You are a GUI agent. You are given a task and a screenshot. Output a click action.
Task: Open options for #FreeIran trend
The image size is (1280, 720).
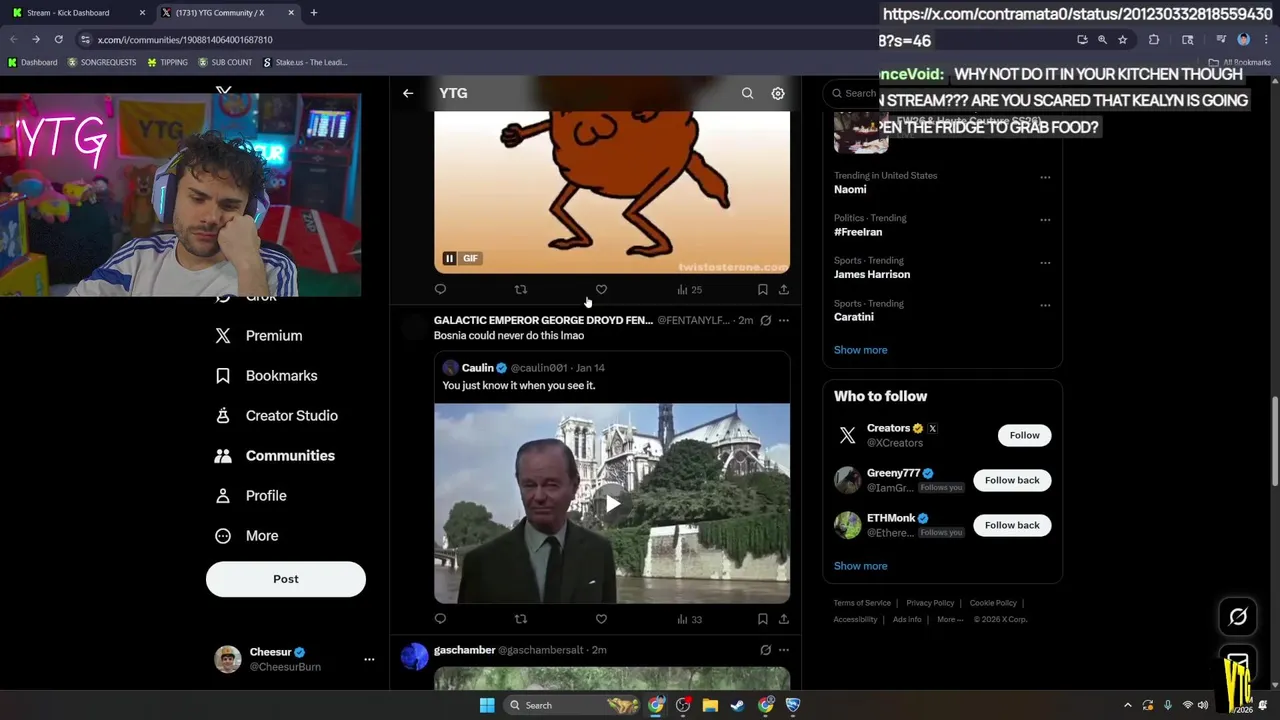point(1045,220)
